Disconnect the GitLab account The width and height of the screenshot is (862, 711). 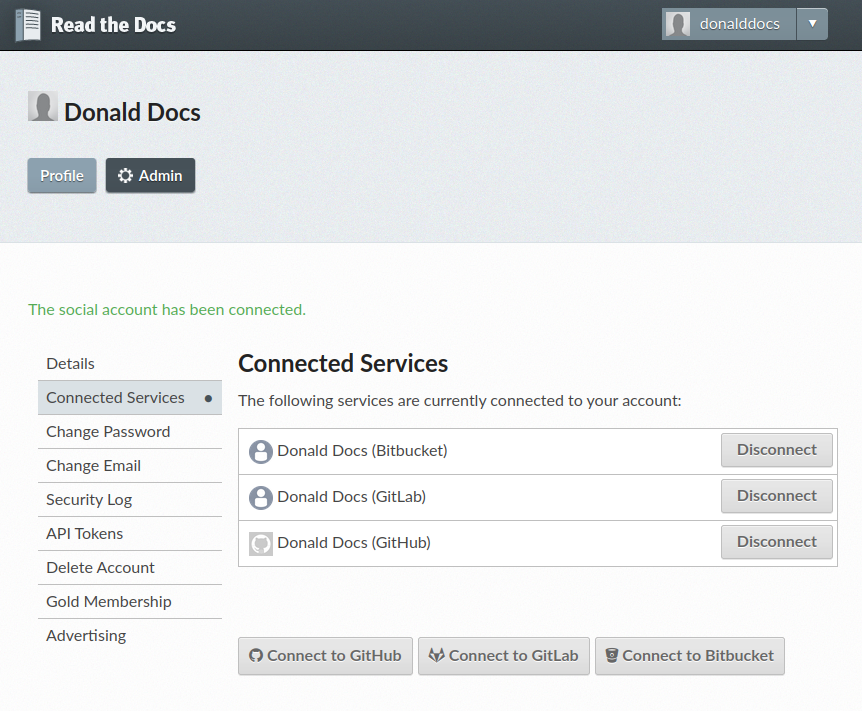(776, 496)
